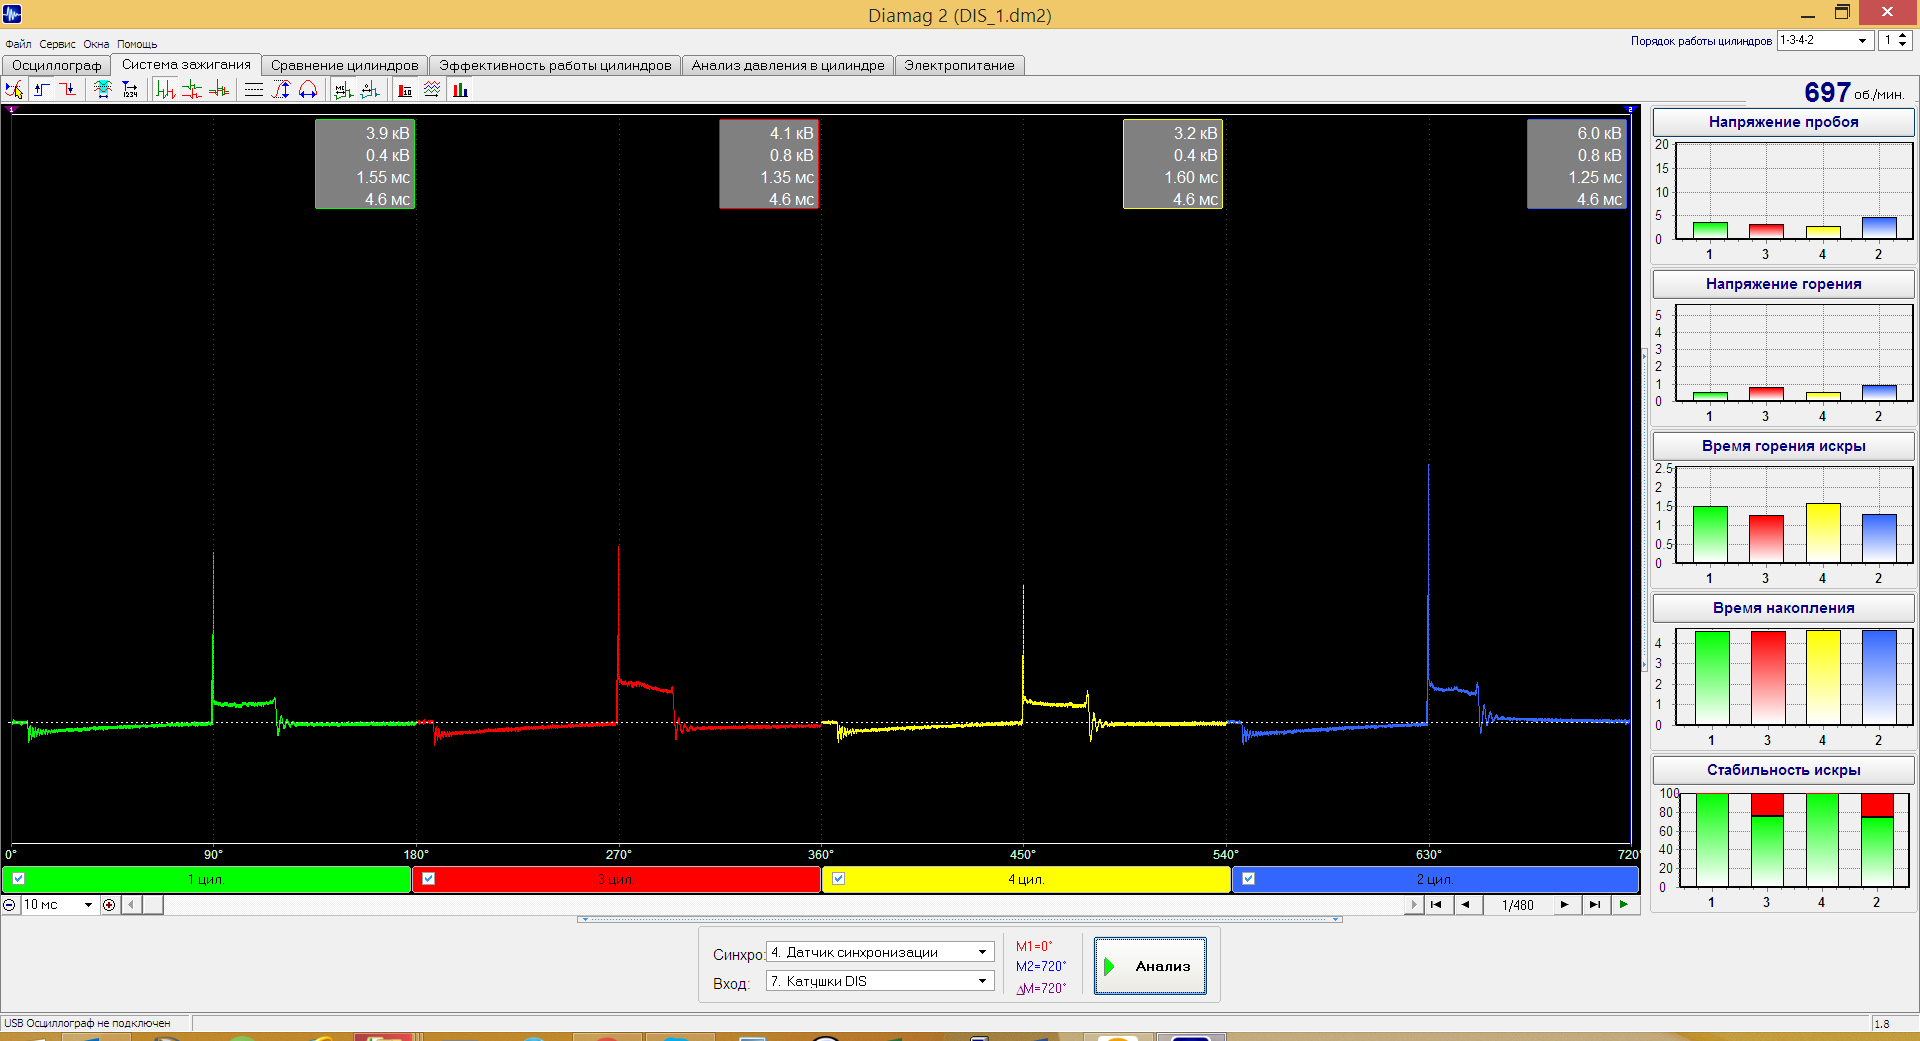Choose falling edge trigger icon
Screen dimensions: 1920x1041
pyautogui.click(x=68, y=90)
